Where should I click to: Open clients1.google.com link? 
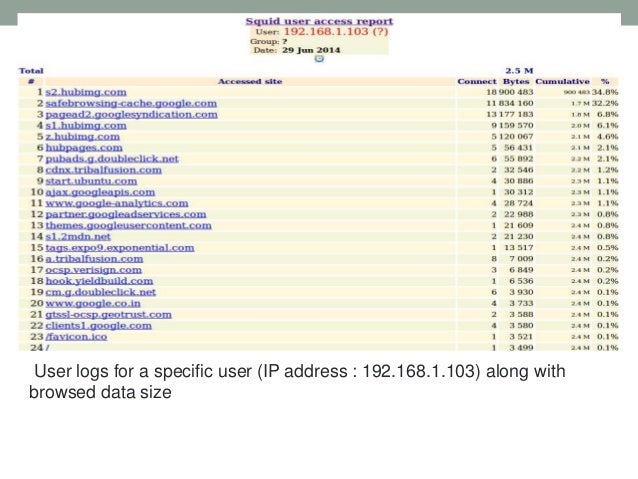click(x=98, y=326)
